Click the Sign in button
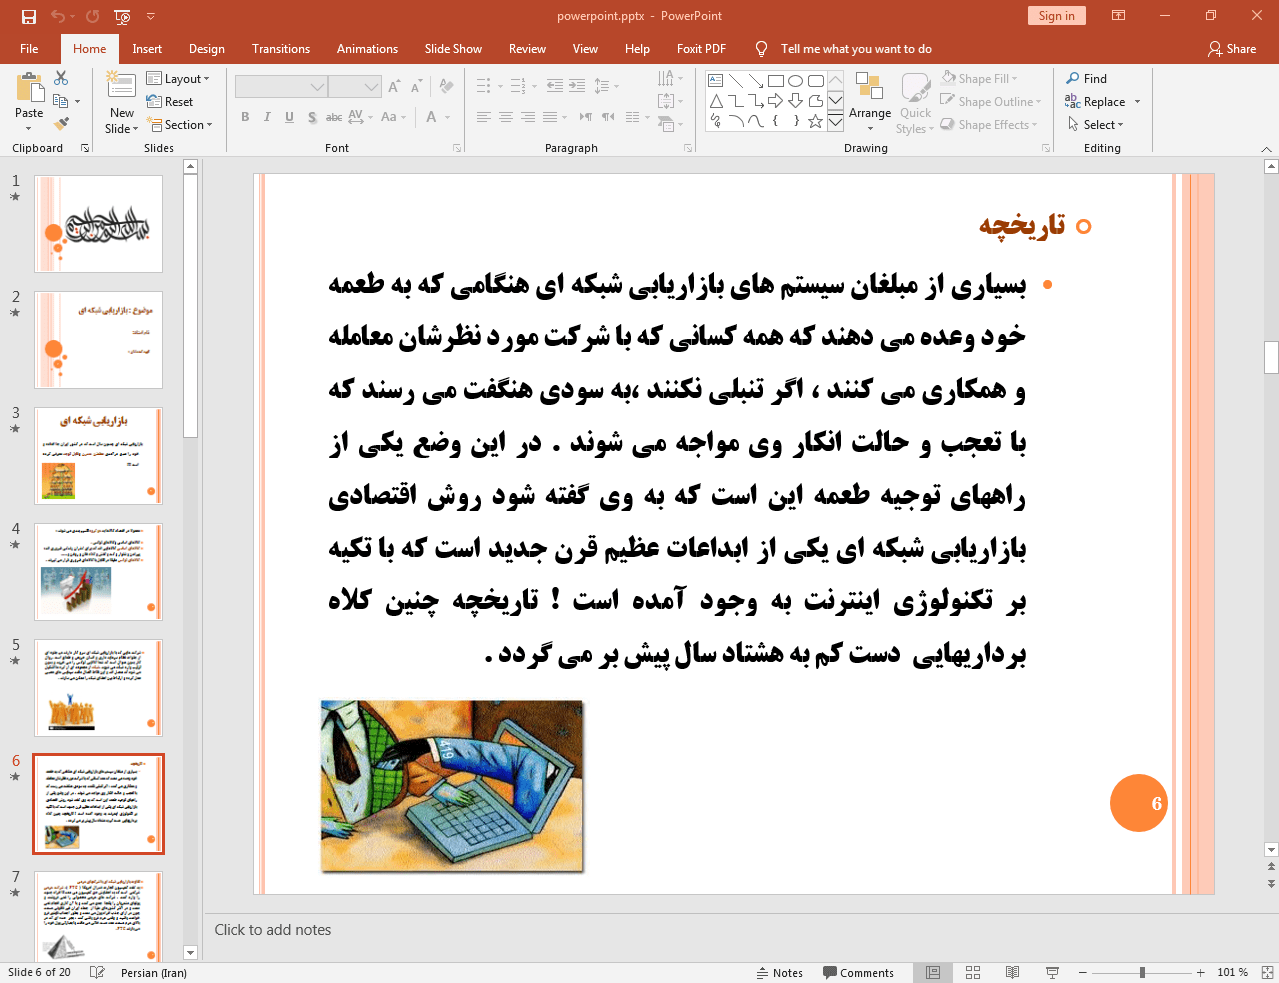 [1056, 16]
